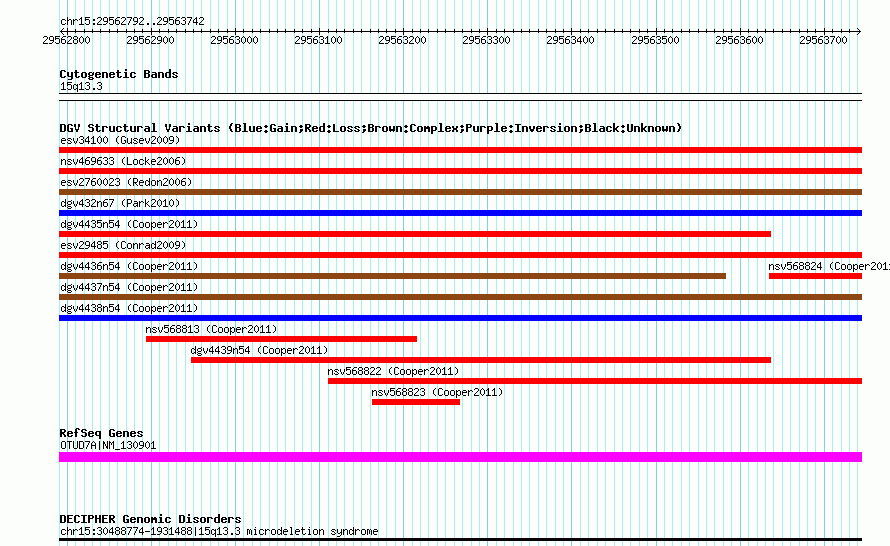
Task: Click the esv2760023 (Redon2006) brown complex bar
Action: [x=460, y=192]
